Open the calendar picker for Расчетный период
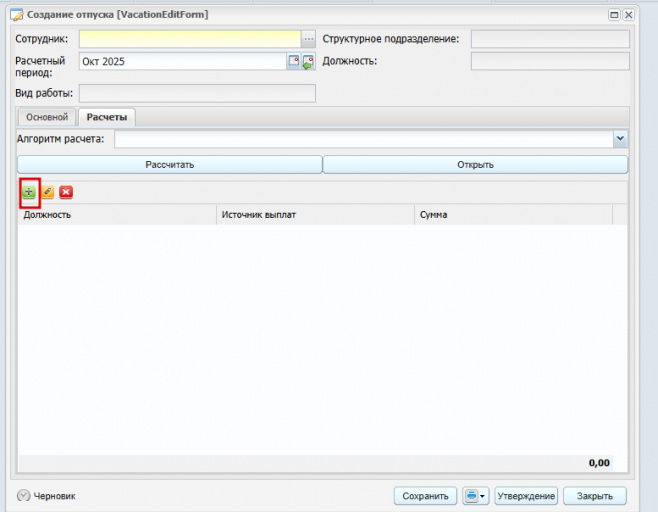Viewport: 658px width, 512px height. coord(294,61)
